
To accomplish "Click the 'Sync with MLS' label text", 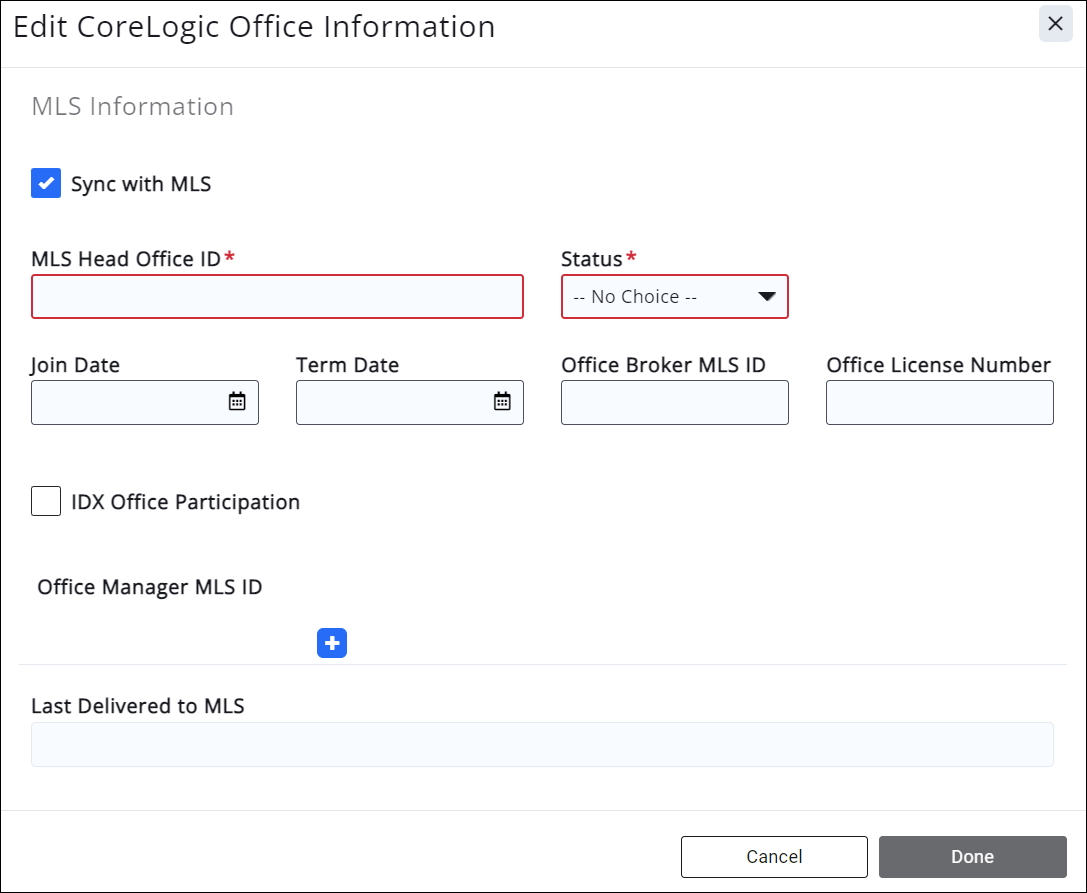I will [141, 184].
